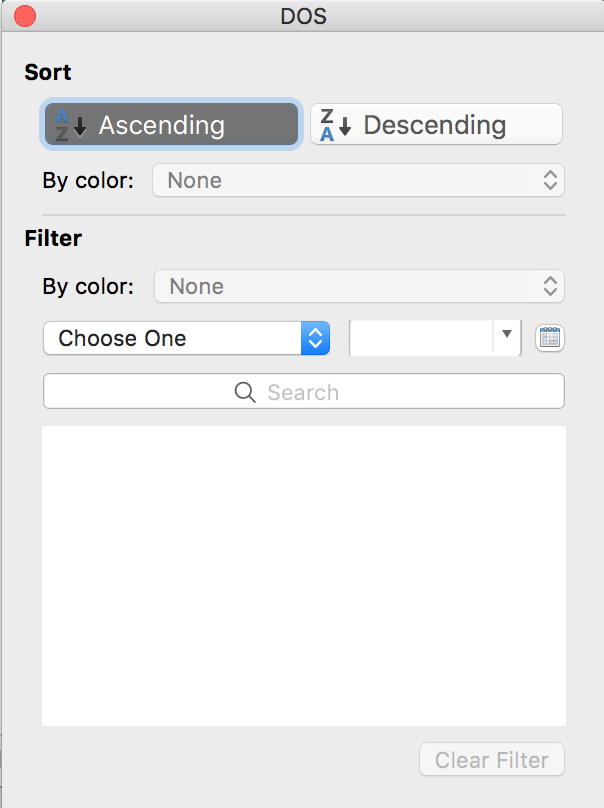This screenshot has width=604, height=808.
Task: Sort the DOS column Descending
Action: point(436,124)
